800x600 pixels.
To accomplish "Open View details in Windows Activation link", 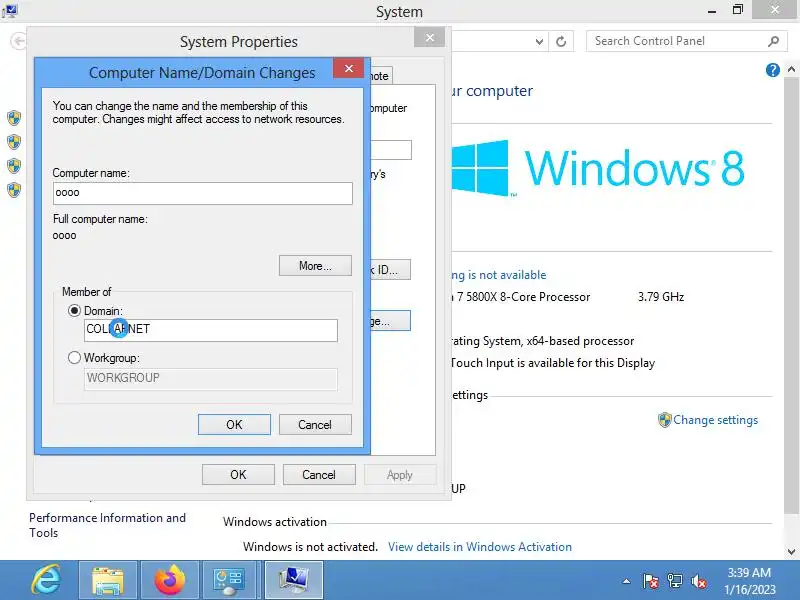I will (x=480, y=547).
